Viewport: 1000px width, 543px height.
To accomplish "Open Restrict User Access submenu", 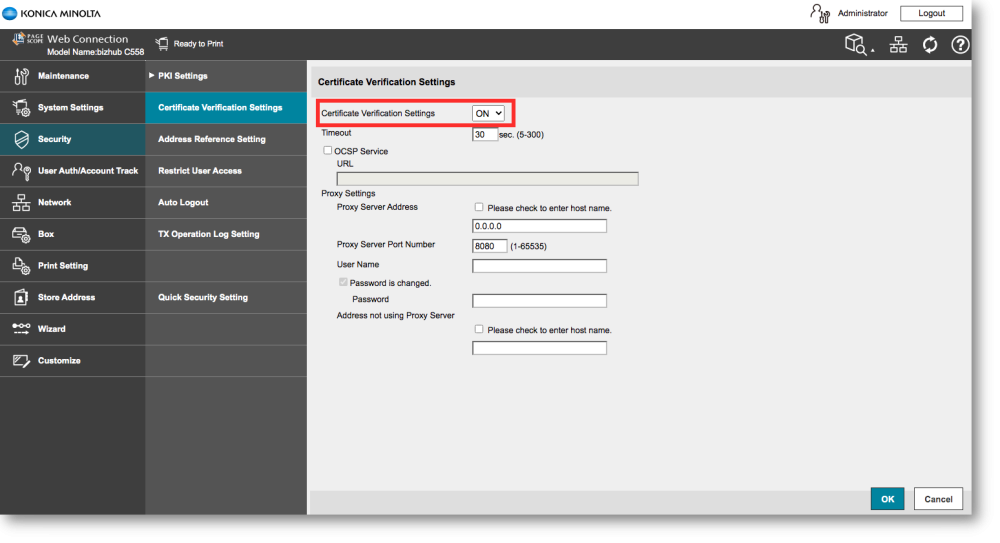I will point(226,171).
